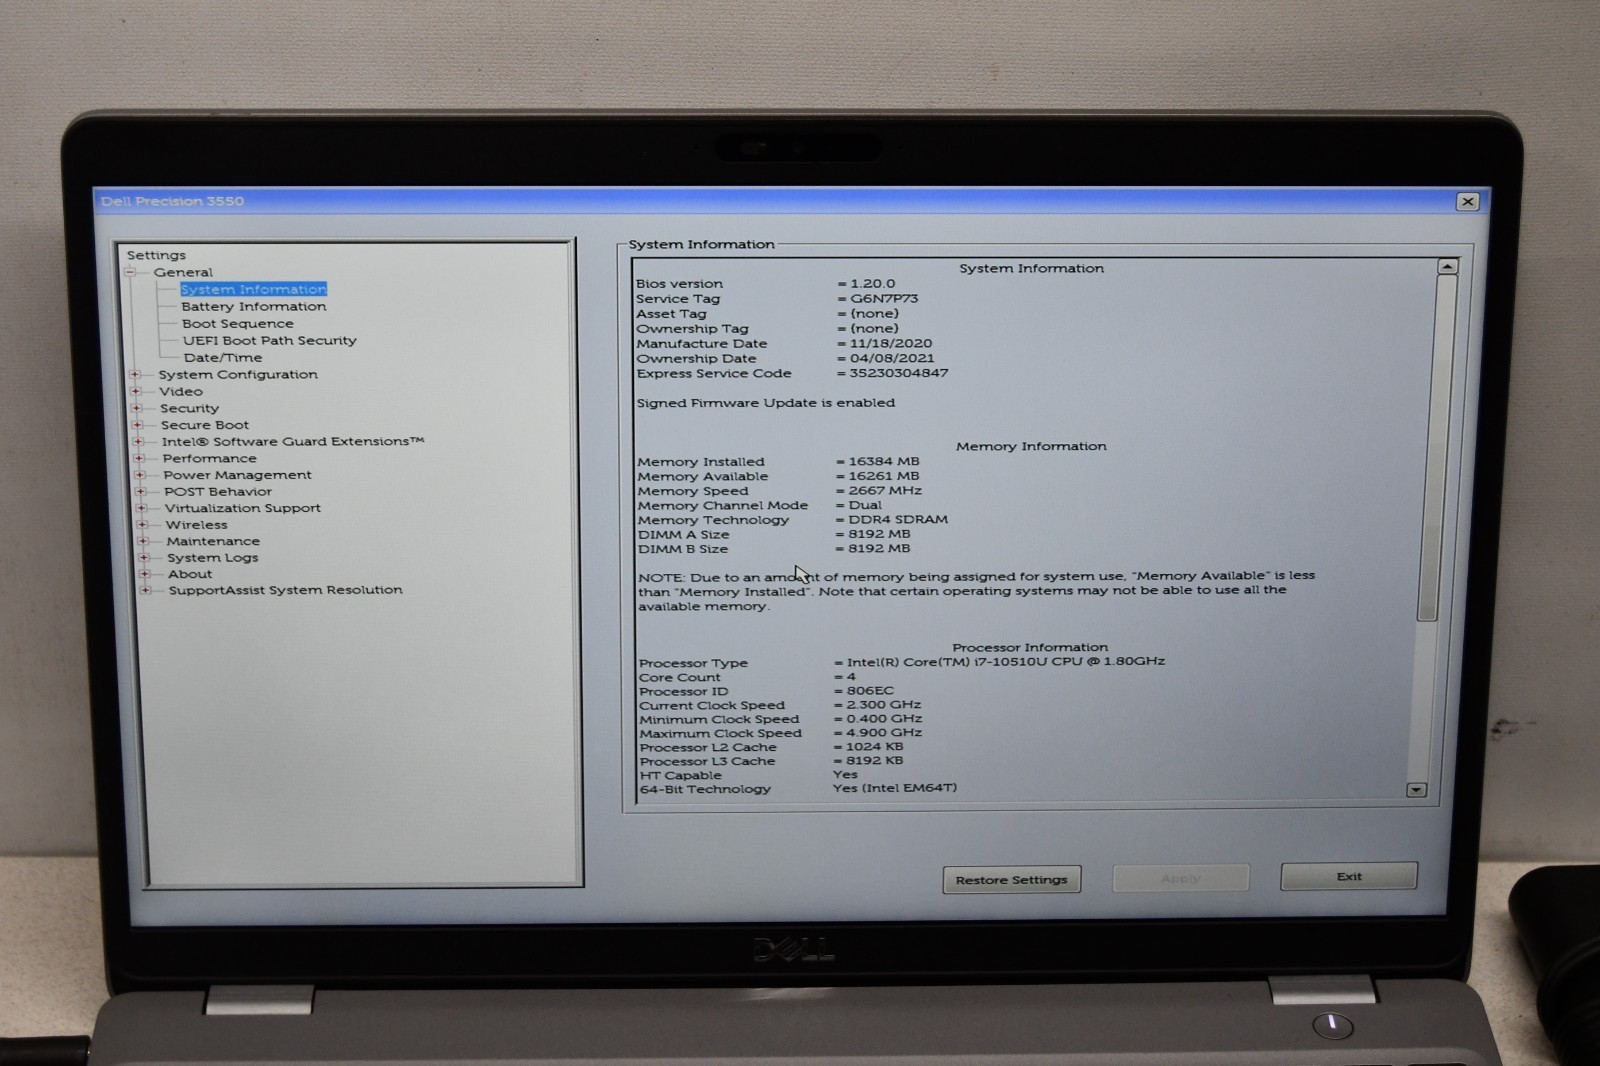Select the Power Management label
Image resolution: width=1600 pixels, height=1066 pixels.
[x=238, y=475]
